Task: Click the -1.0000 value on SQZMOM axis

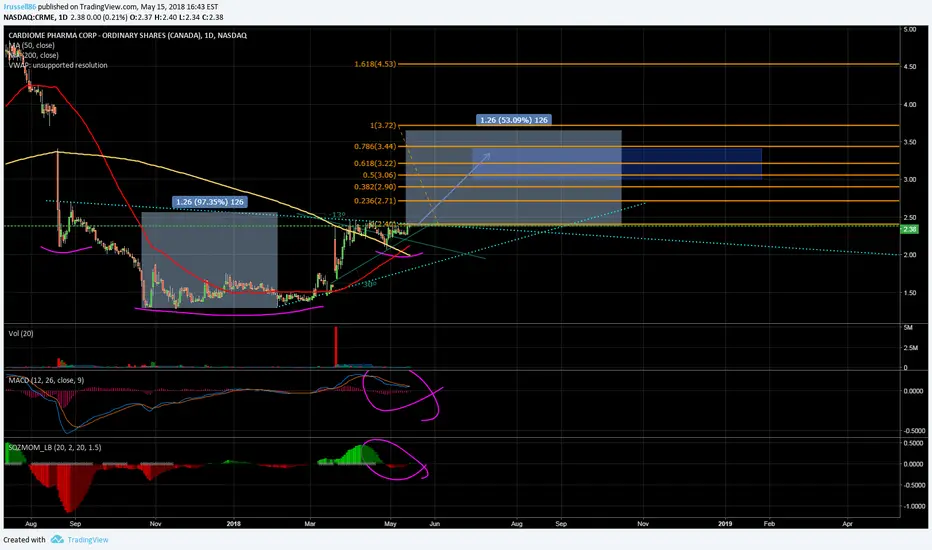Action: 914,507
